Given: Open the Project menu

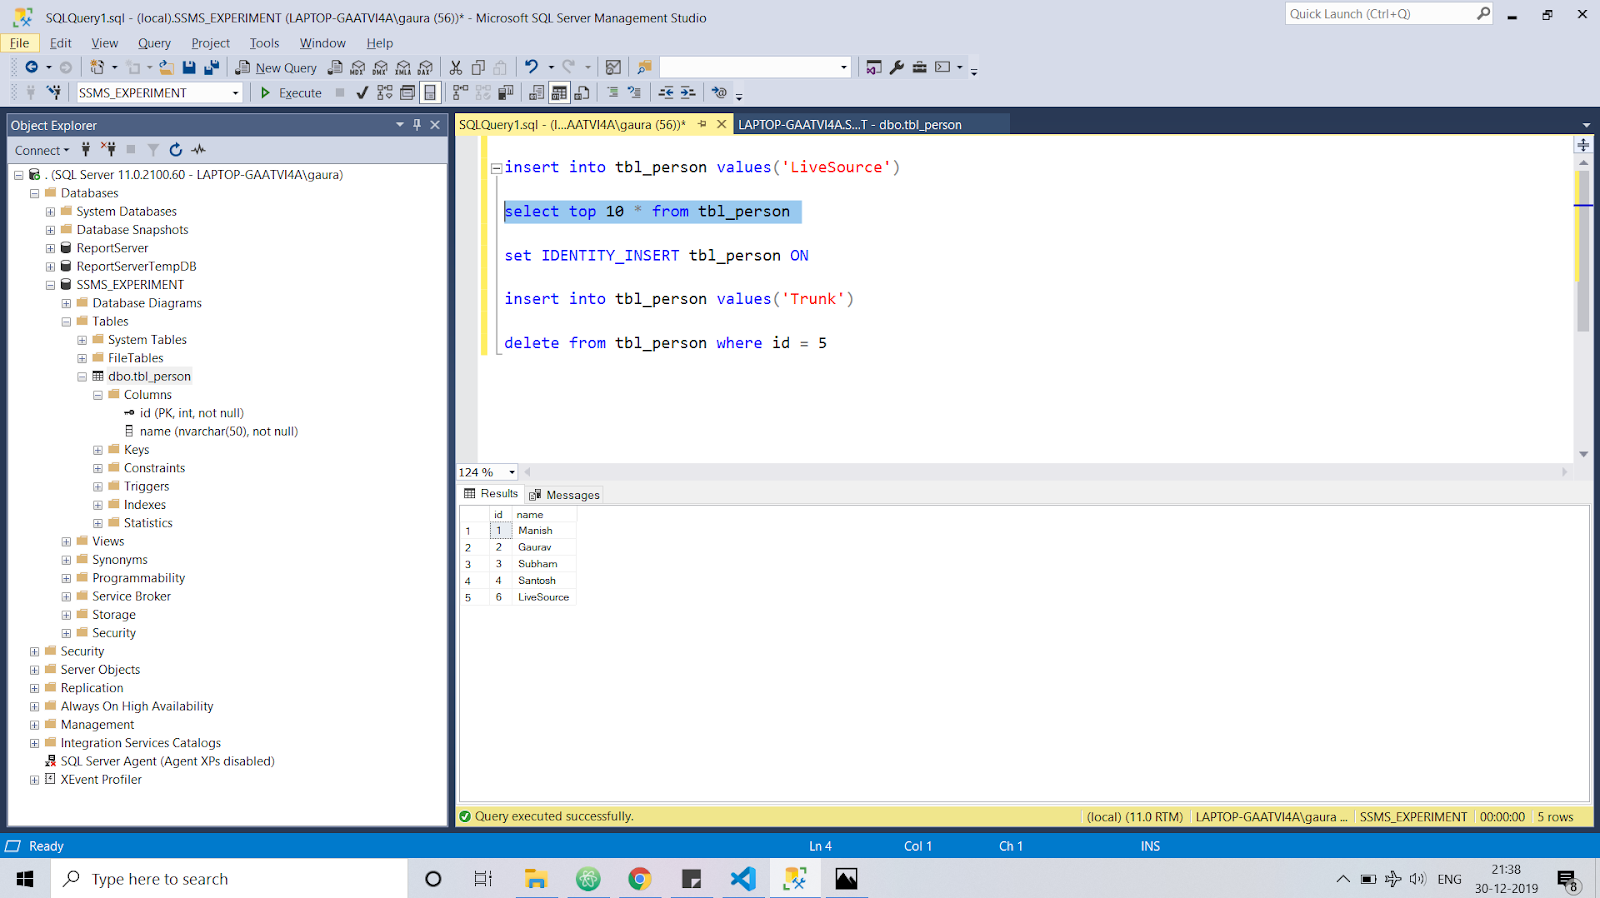Looking at the screenshot, I should [210, 43].
